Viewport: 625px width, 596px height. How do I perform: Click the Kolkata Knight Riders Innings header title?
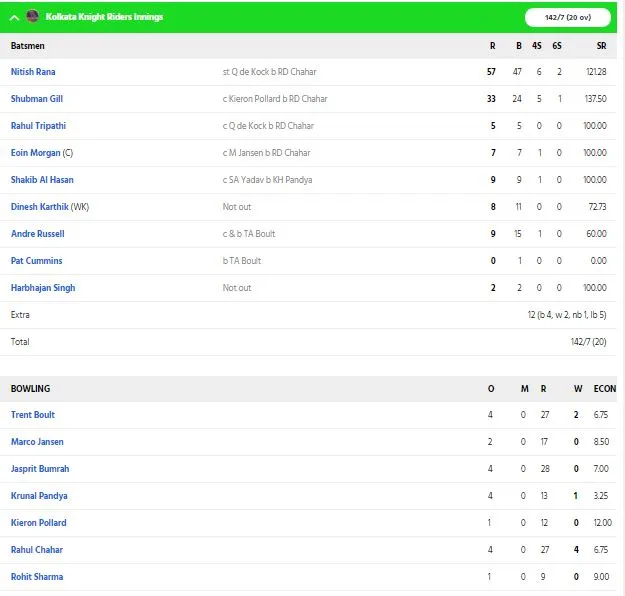[x=104, y=17]
